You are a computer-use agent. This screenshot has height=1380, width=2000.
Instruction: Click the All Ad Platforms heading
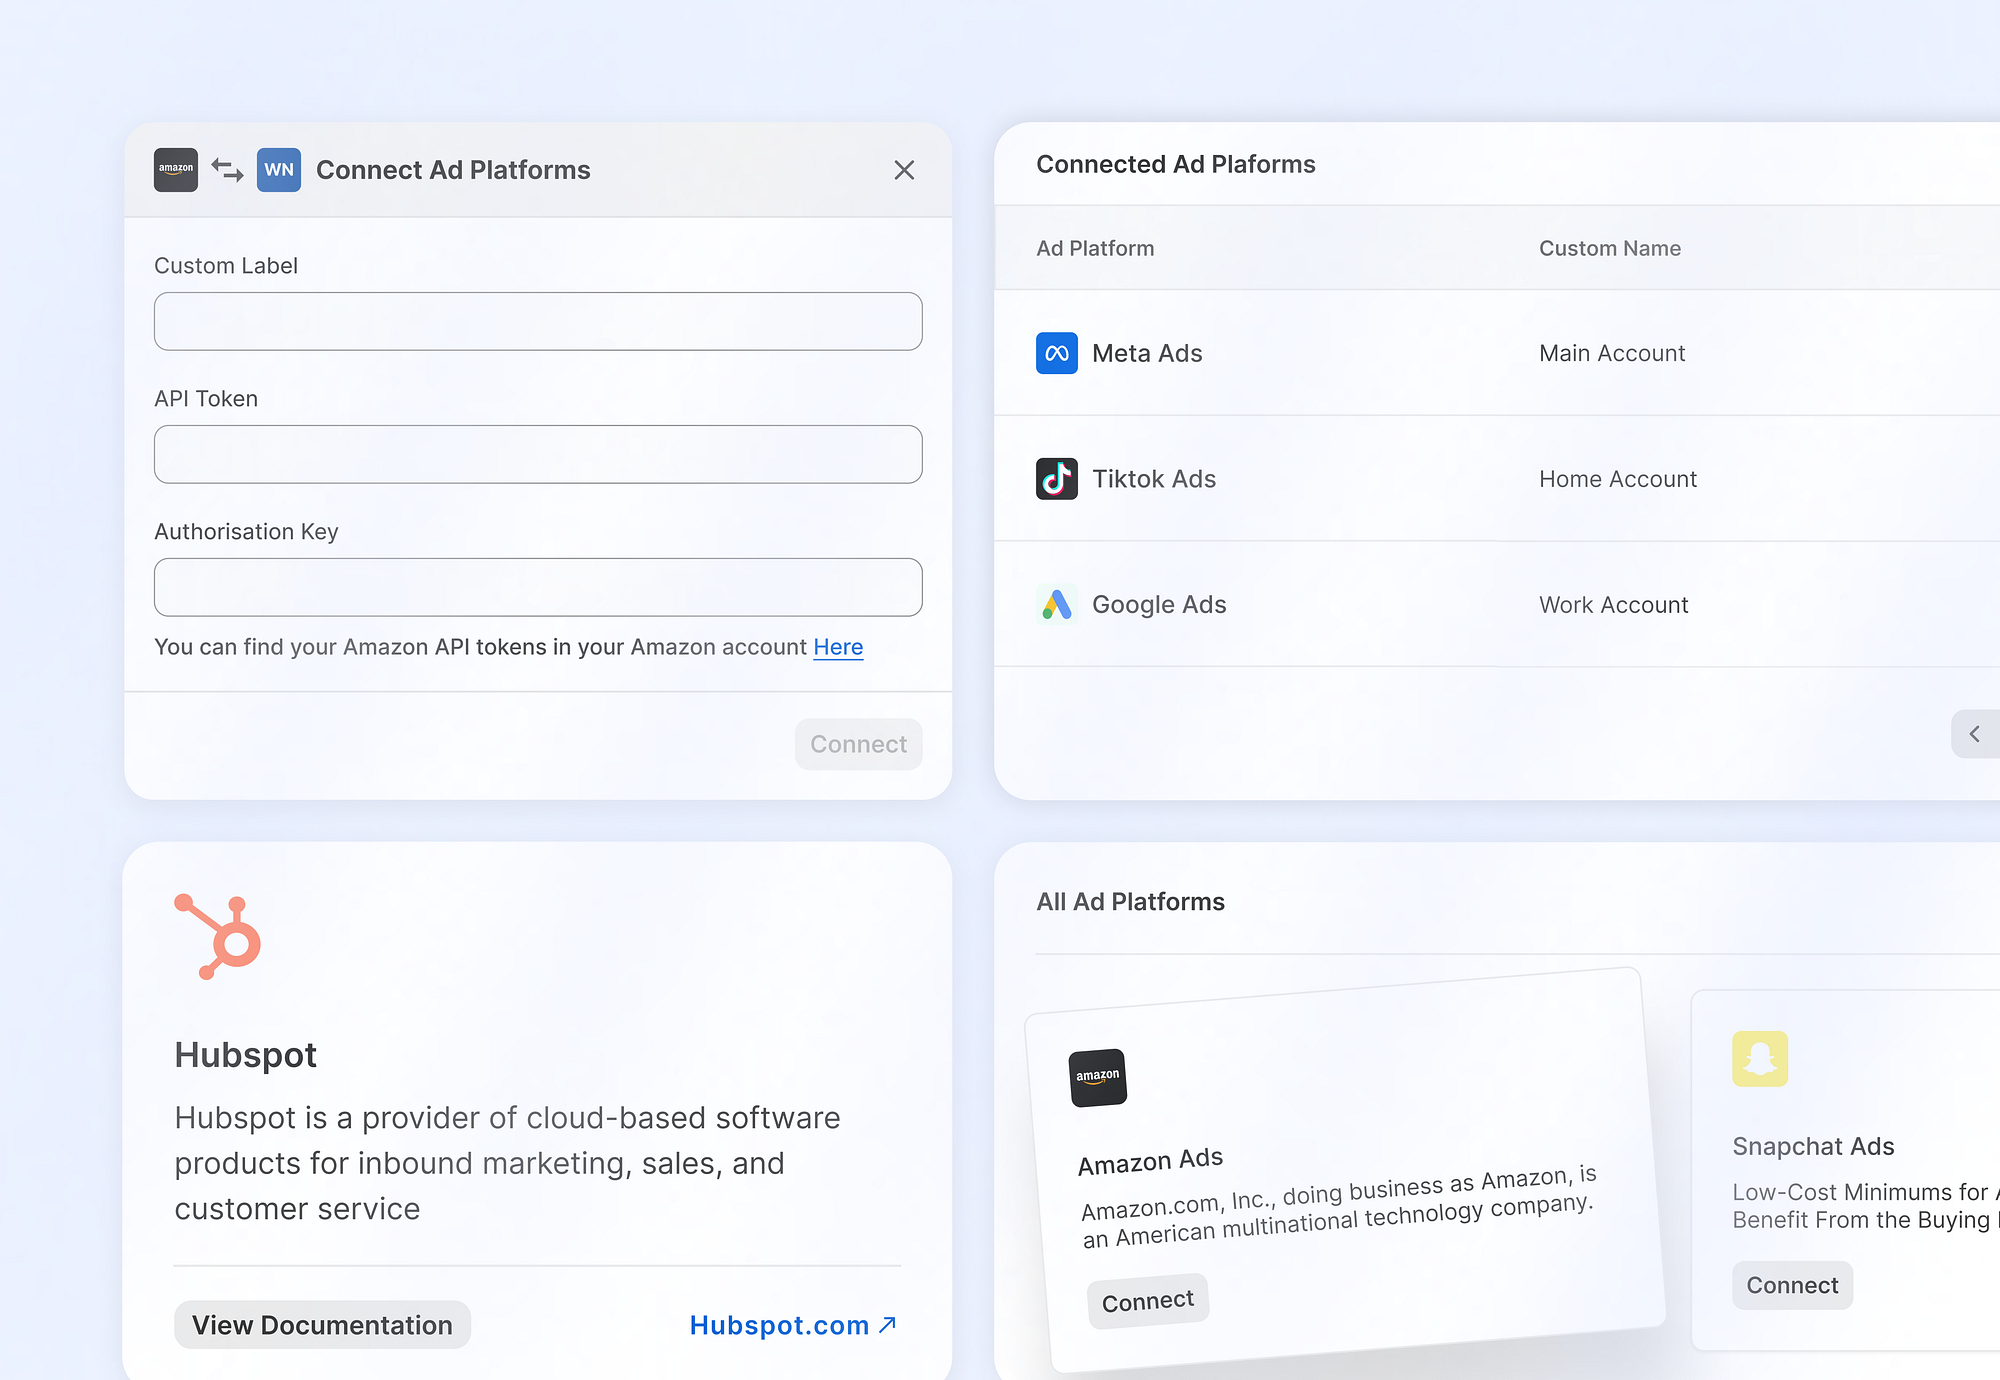[x=1130, y=902]
